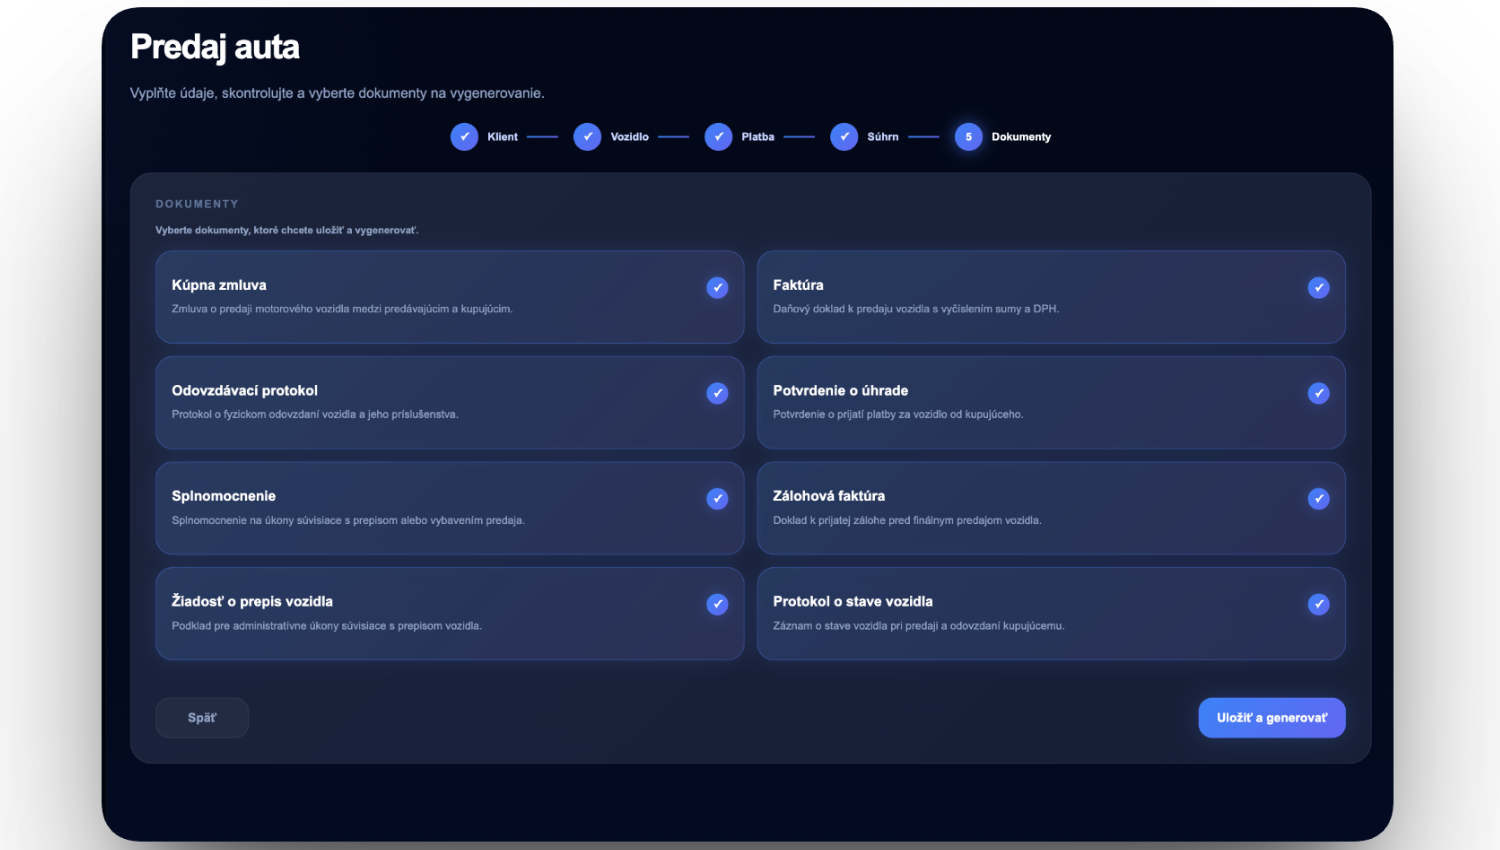Switch to the Vozidlo step label
The height and width of the screenshot is (850, 1500).
click(x=629, y=137)
